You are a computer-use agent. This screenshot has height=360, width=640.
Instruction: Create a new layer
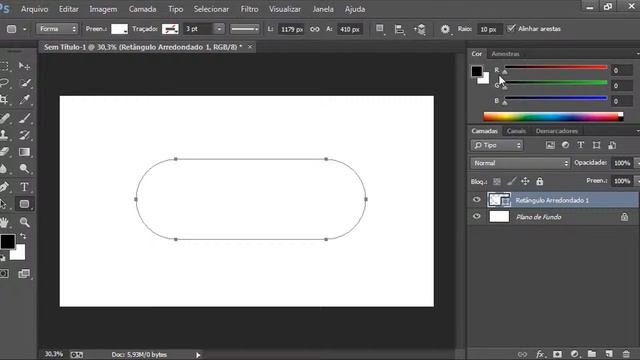609,354
